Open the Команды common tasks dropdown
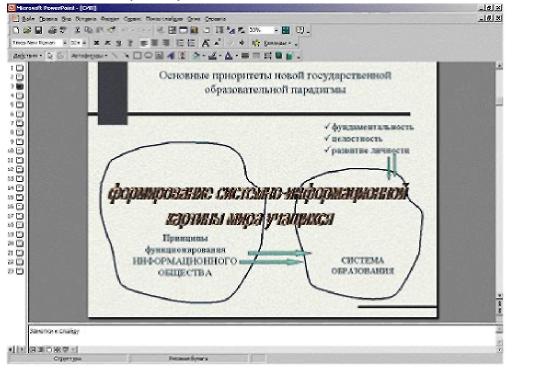 coord(276,43)
